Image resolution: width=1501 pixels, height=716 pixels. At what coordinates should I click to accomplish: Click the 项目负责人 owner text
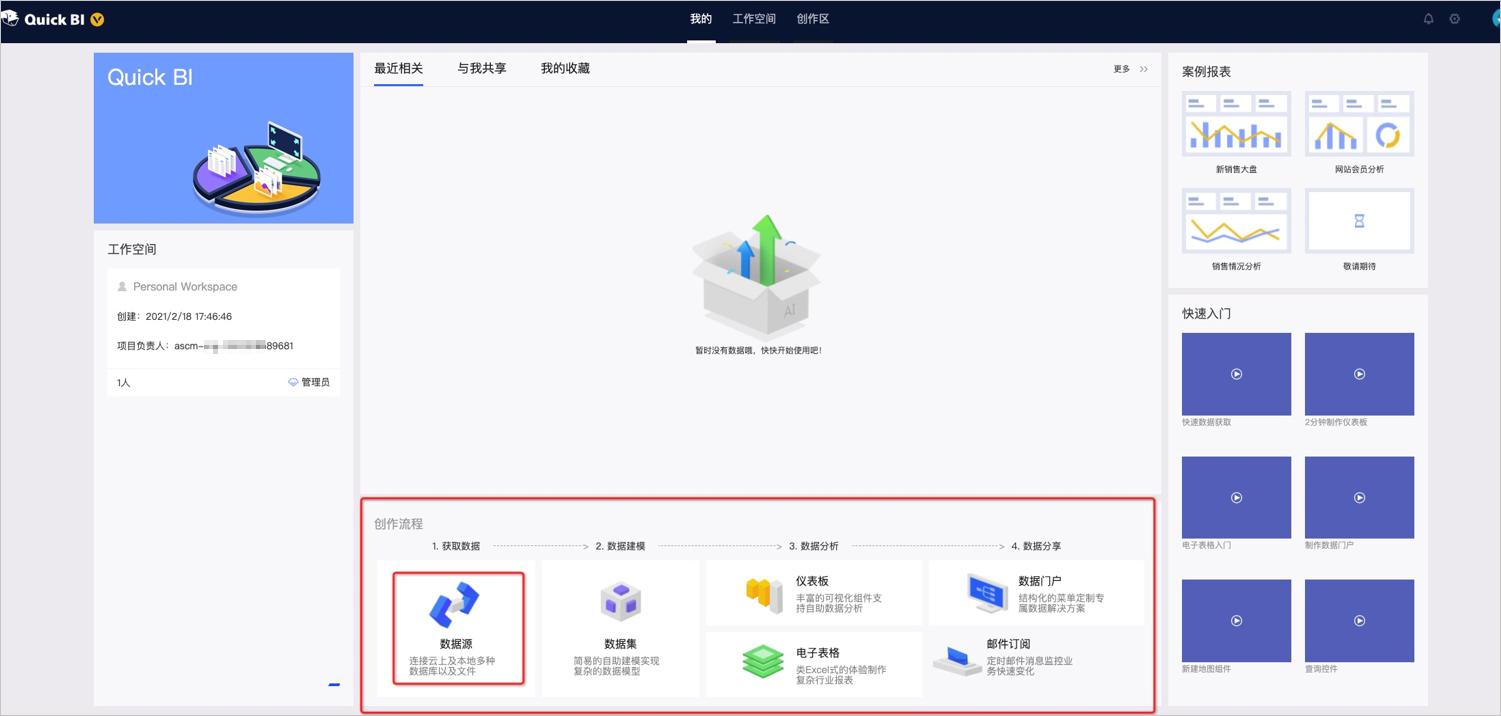click(x=205, y=346)
